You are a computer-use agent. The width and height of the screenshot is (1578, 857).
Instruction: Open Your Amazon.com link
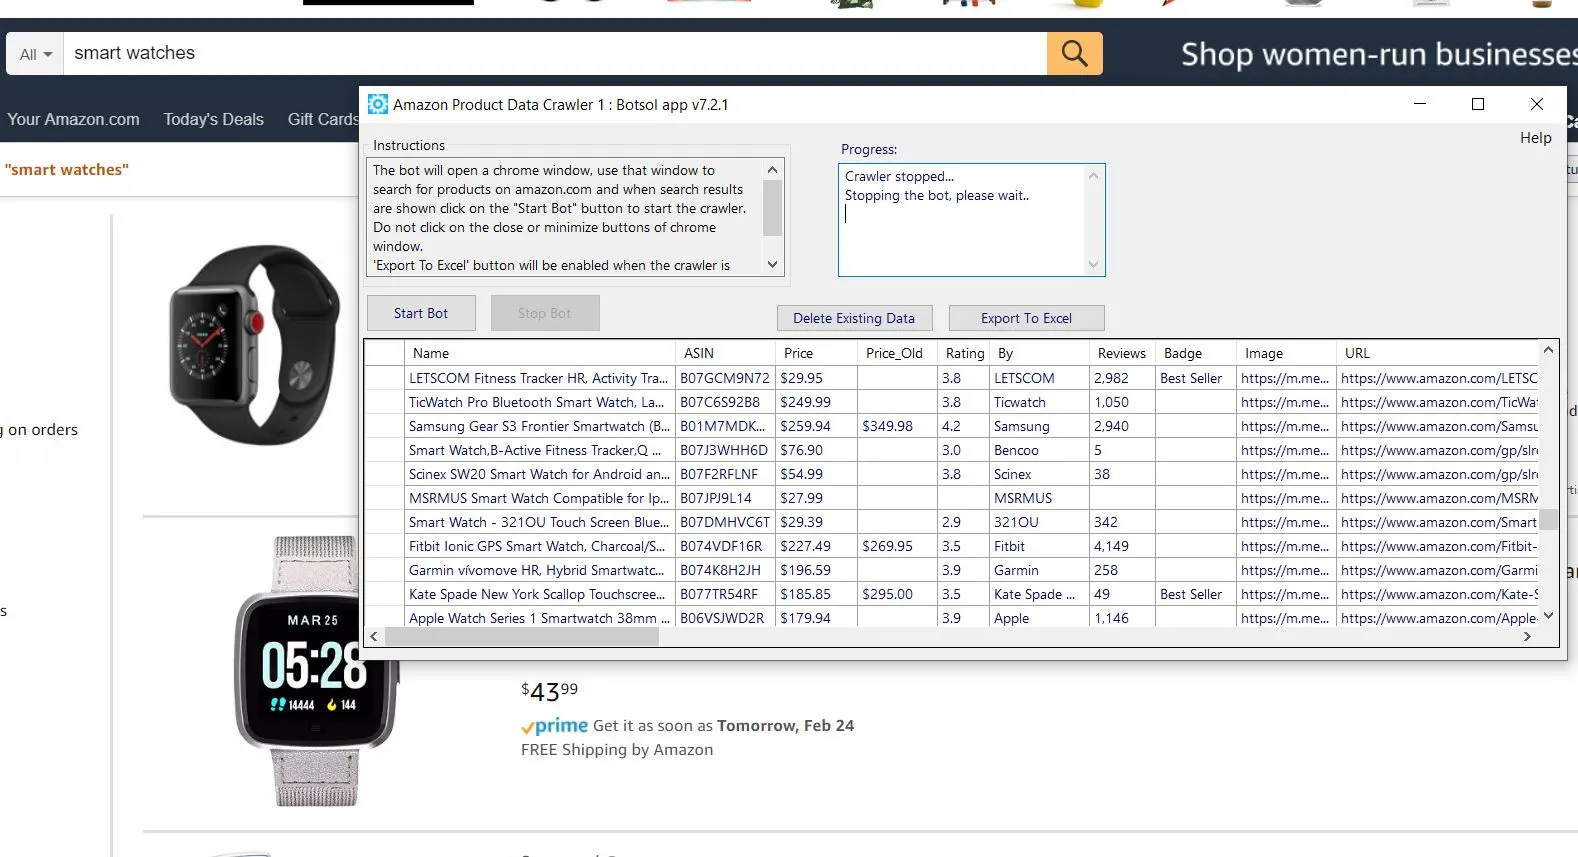(x=73, y=119)
